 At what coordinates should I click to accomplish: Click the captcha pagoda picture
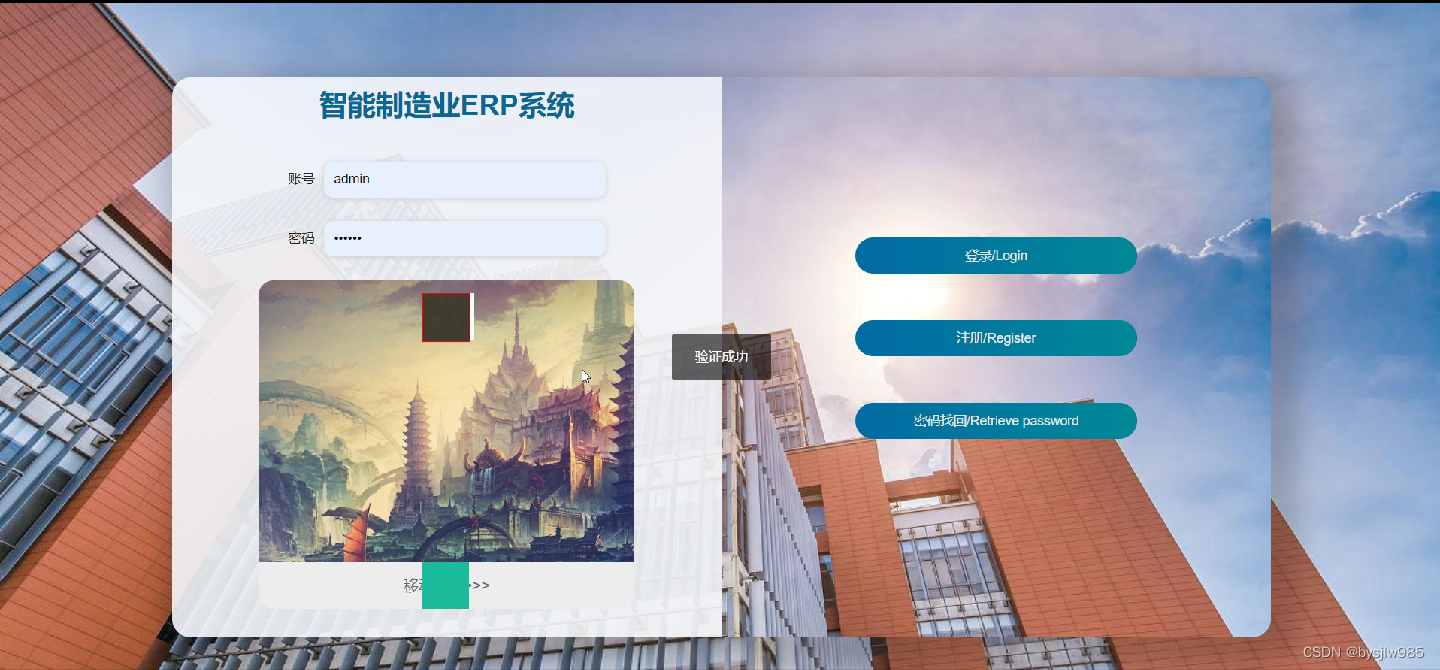pyautogui.click(x=446, y=421)
